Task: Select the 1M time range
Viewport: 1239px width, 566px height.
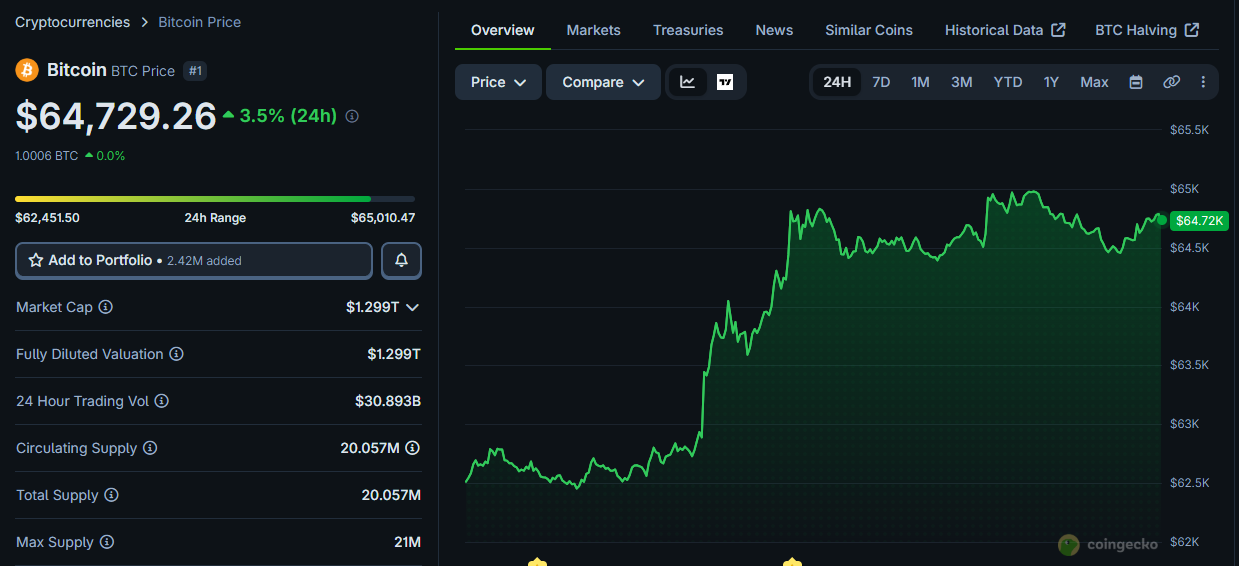Action: coord(920,82)
